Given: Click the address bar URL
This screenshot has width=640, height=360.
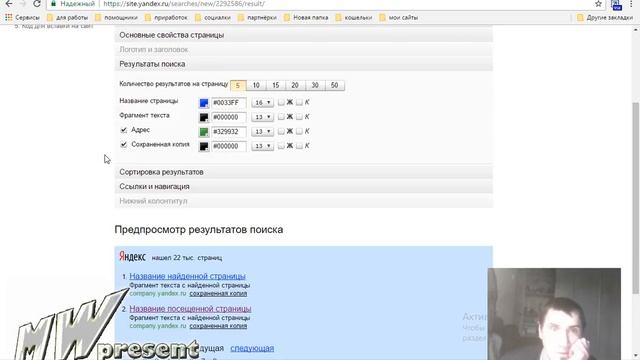Looking at the screenshot, I should [184, 4].
